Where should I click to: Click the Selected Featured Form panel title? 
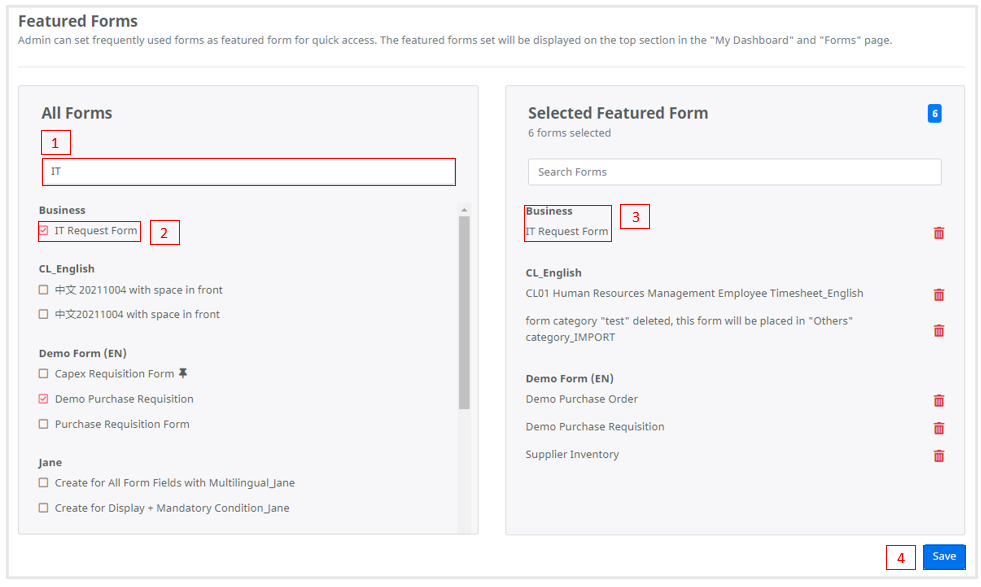(x=618, y=113)
